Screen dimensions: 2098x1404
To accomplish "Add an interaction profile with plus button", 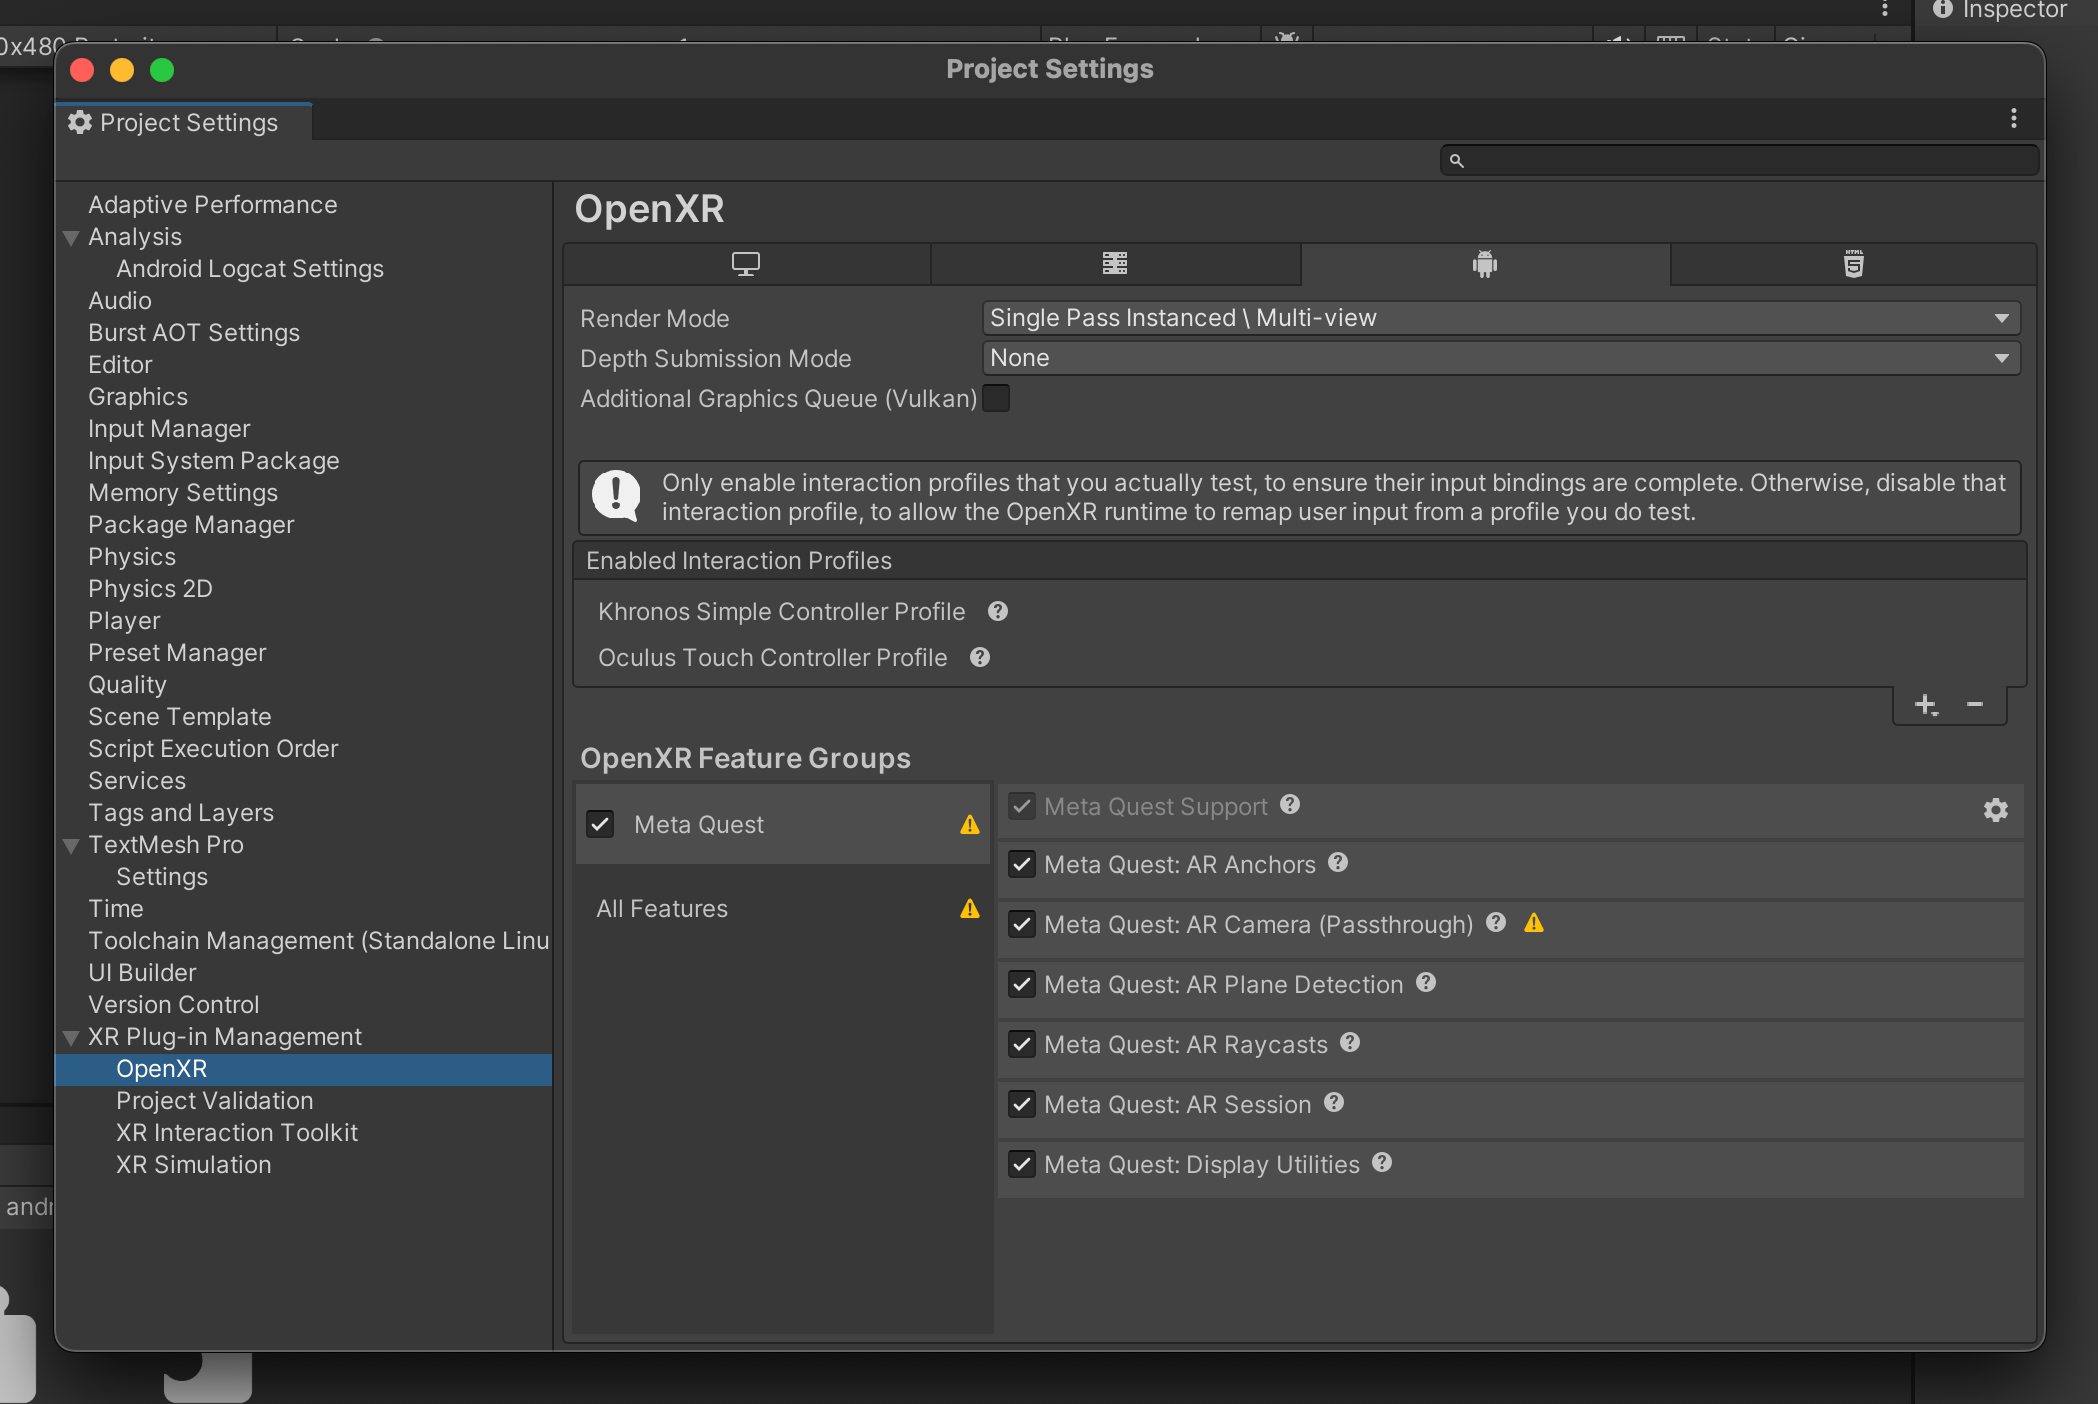I will tap(1926, 704).
